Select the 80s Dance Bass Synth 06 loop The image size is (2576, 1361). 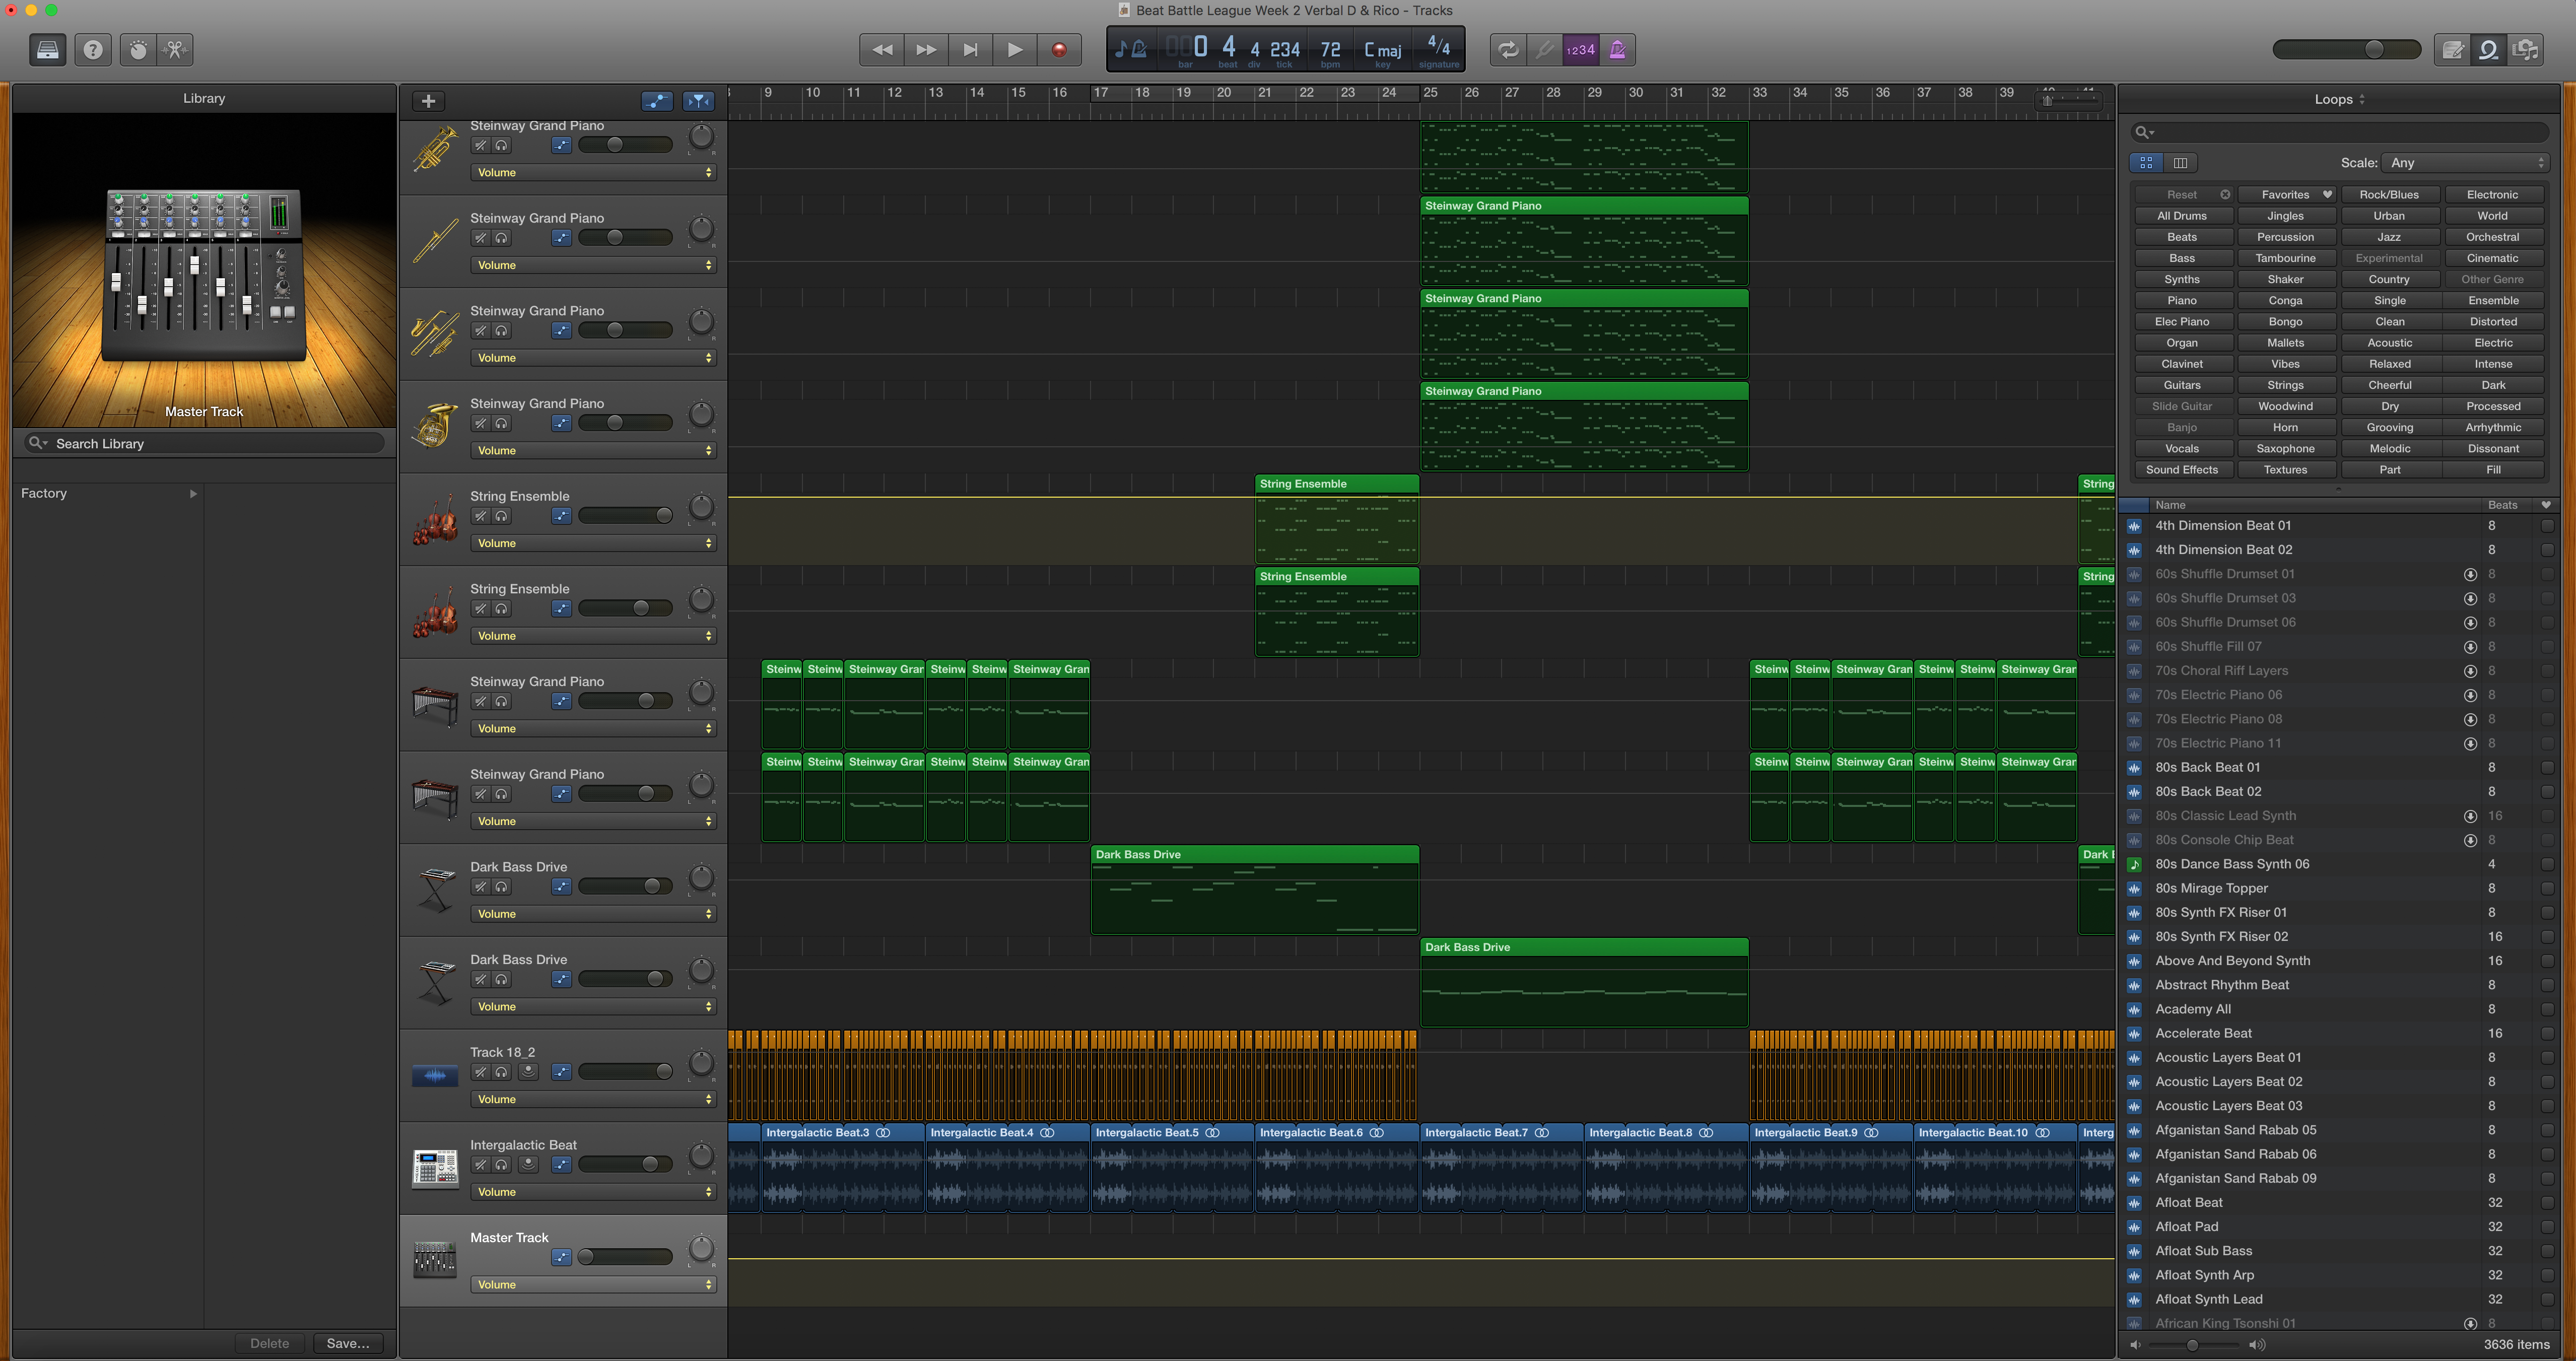pyautogui.click(x=2339, y=865)
